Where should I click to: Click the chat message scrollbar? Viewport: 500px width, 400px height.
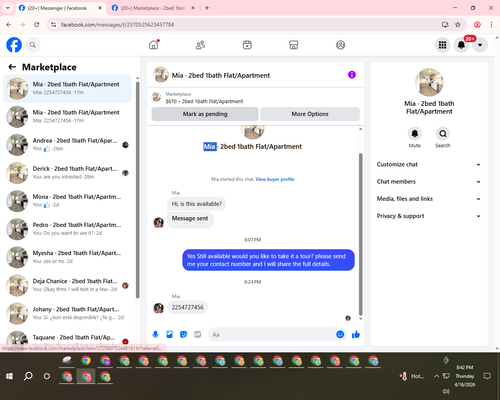point(360,234)
